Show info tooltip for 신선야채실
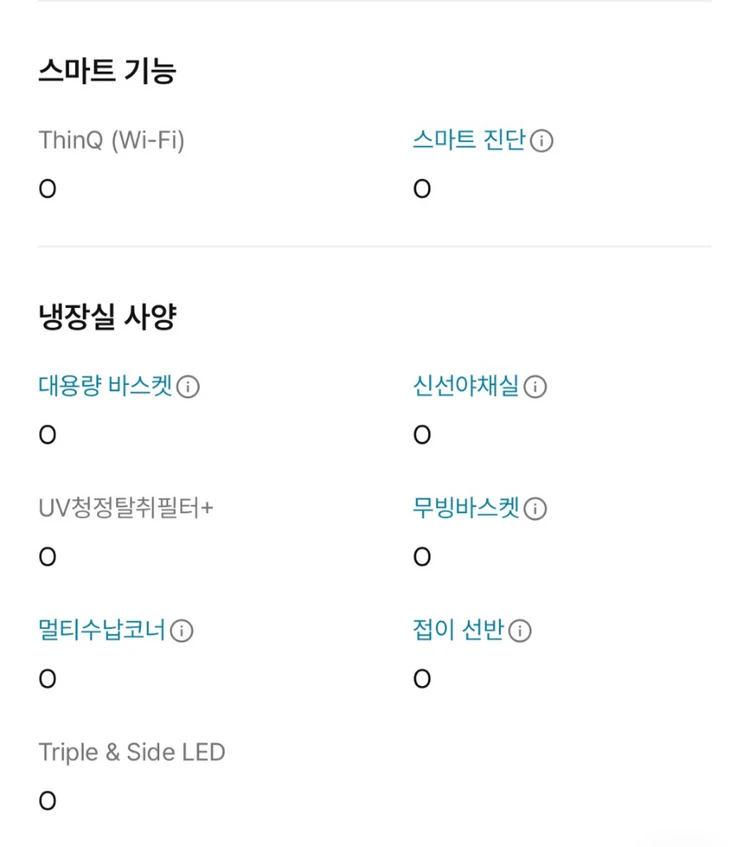Image resolution: width=750 pixels, height=847 pixels. click(x=535, y=387)
